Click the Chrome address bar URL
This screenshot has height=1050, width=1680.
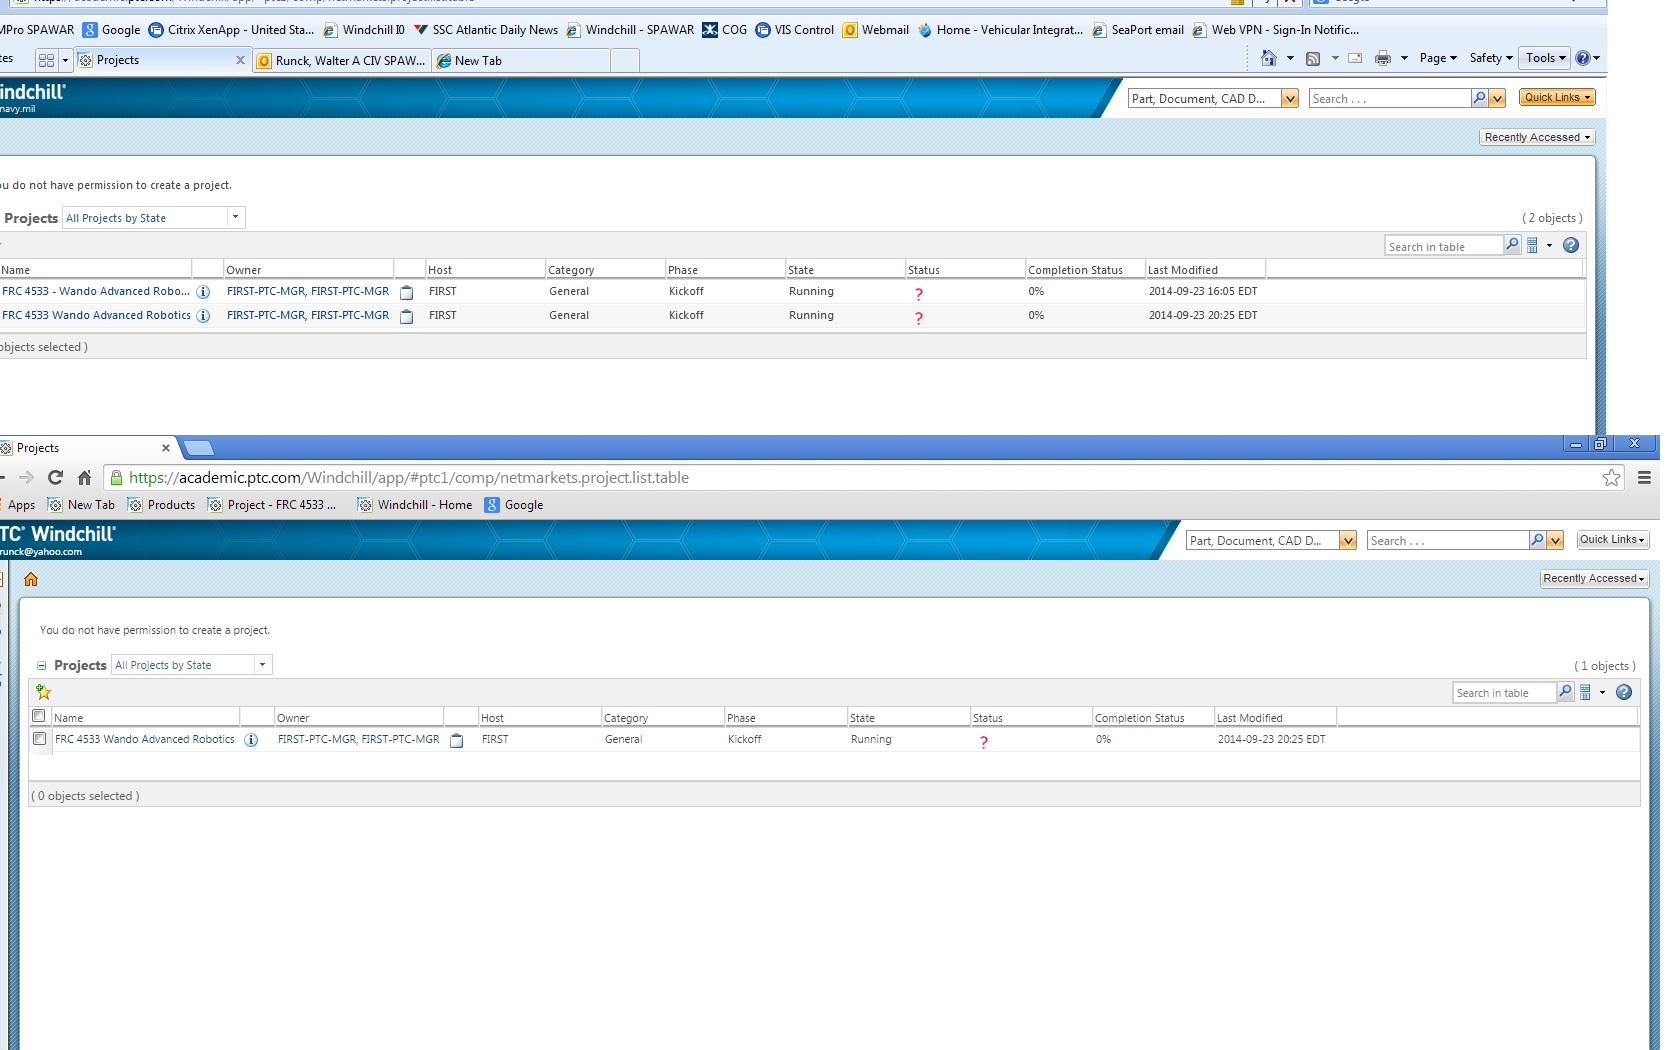[x=409, y=478]
